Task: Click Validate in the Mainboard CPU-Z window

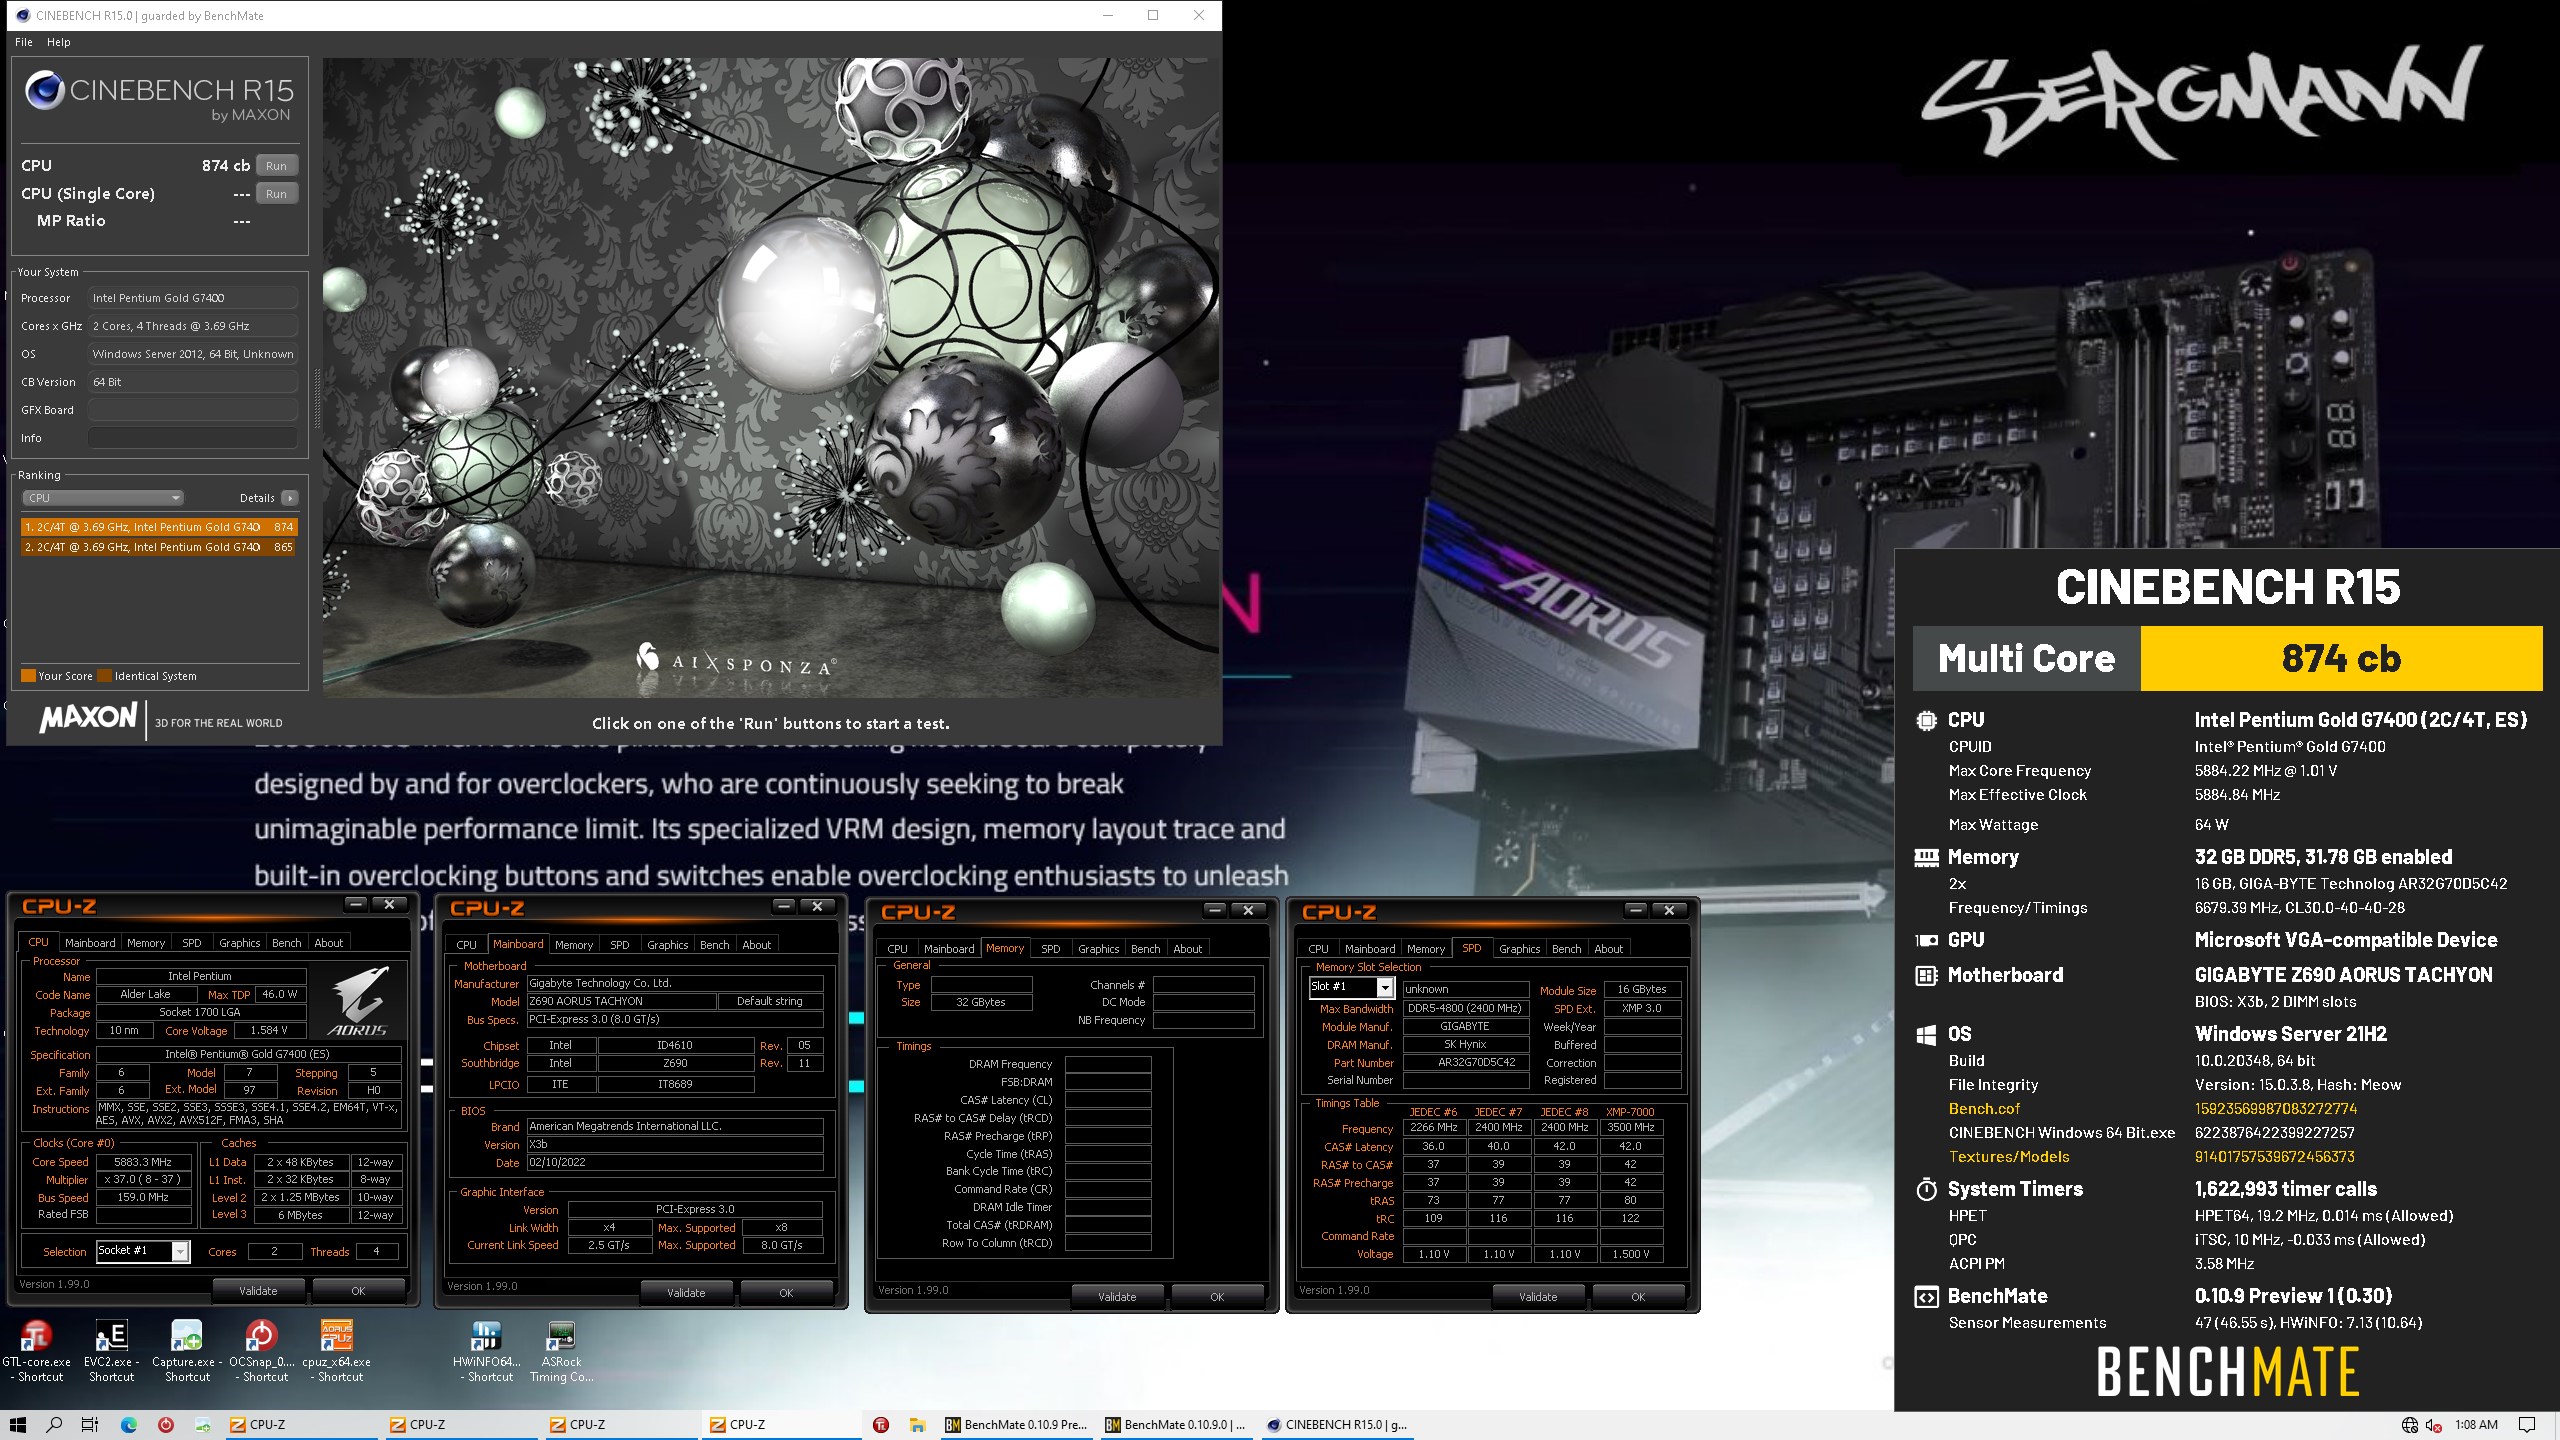Action: point(686,1293)
